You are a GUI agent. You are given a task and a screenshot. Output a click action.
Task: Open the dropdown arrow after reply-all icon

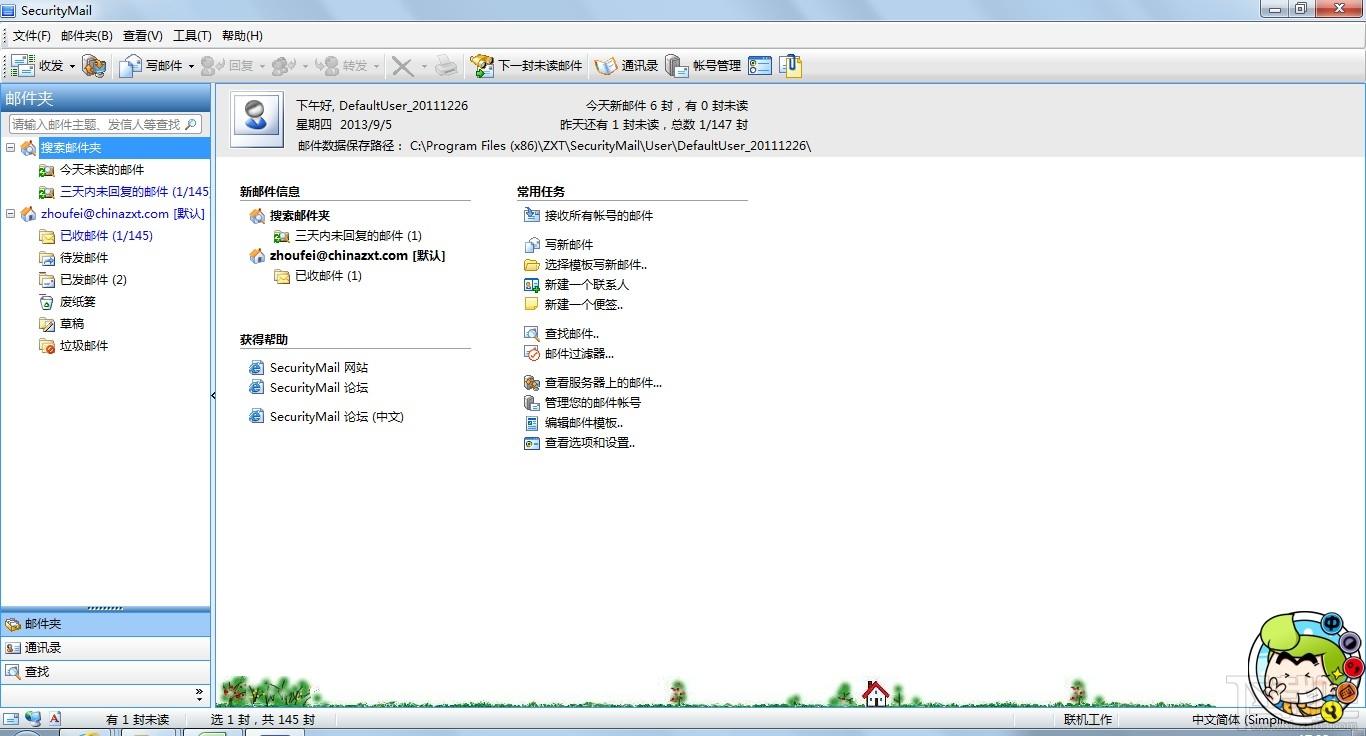tap(305, 66)
